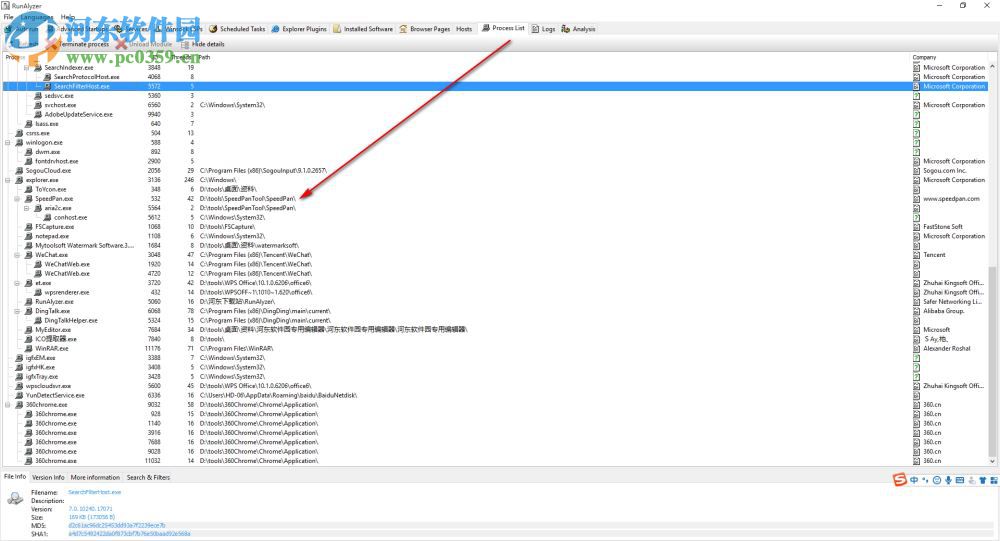Open the Hosts tab
The height and width of the screenshot is (541, 1000).
tap(464, 29)
